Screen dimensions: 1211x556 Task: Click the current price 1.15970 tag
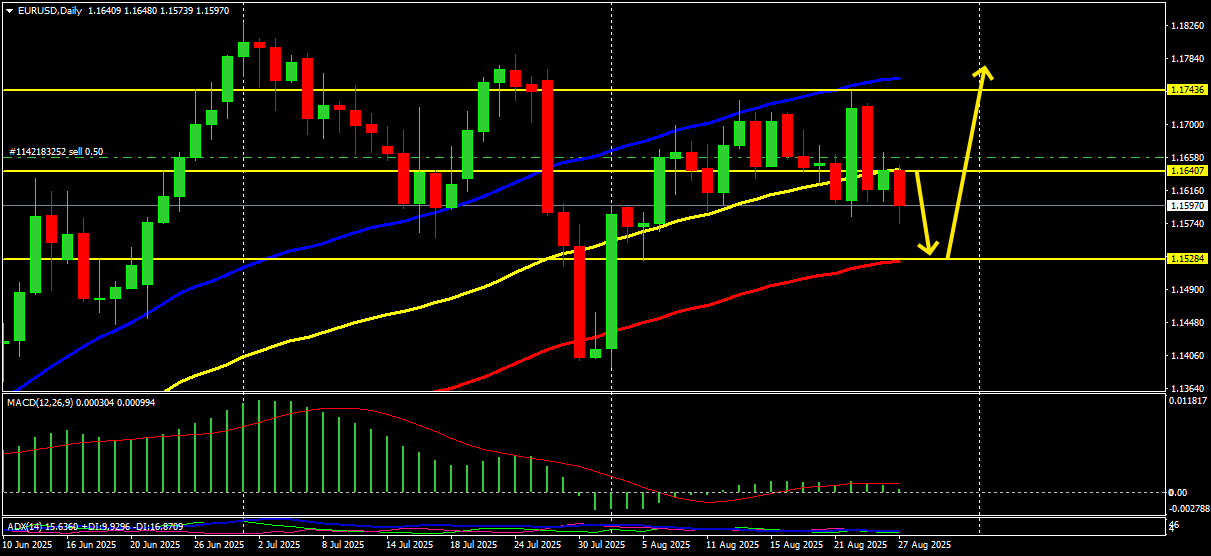point(1187,205)
